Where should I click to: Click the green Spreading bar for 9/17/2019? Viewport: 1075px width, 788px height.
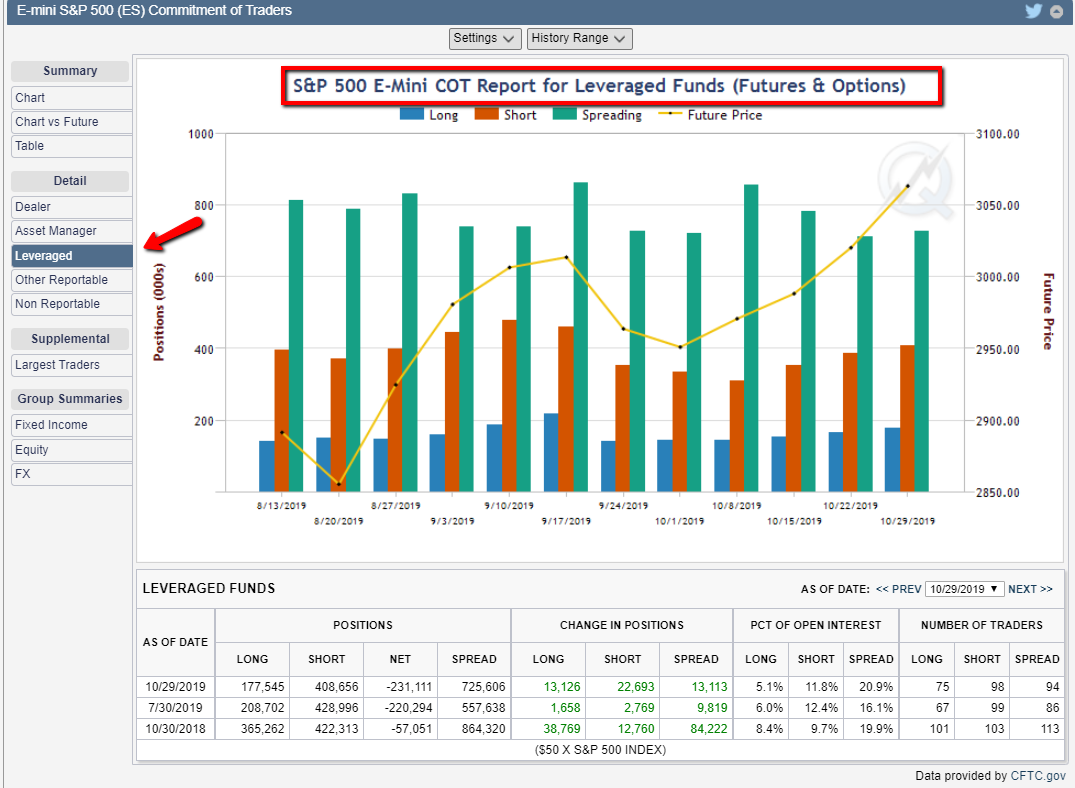point(581,337)
